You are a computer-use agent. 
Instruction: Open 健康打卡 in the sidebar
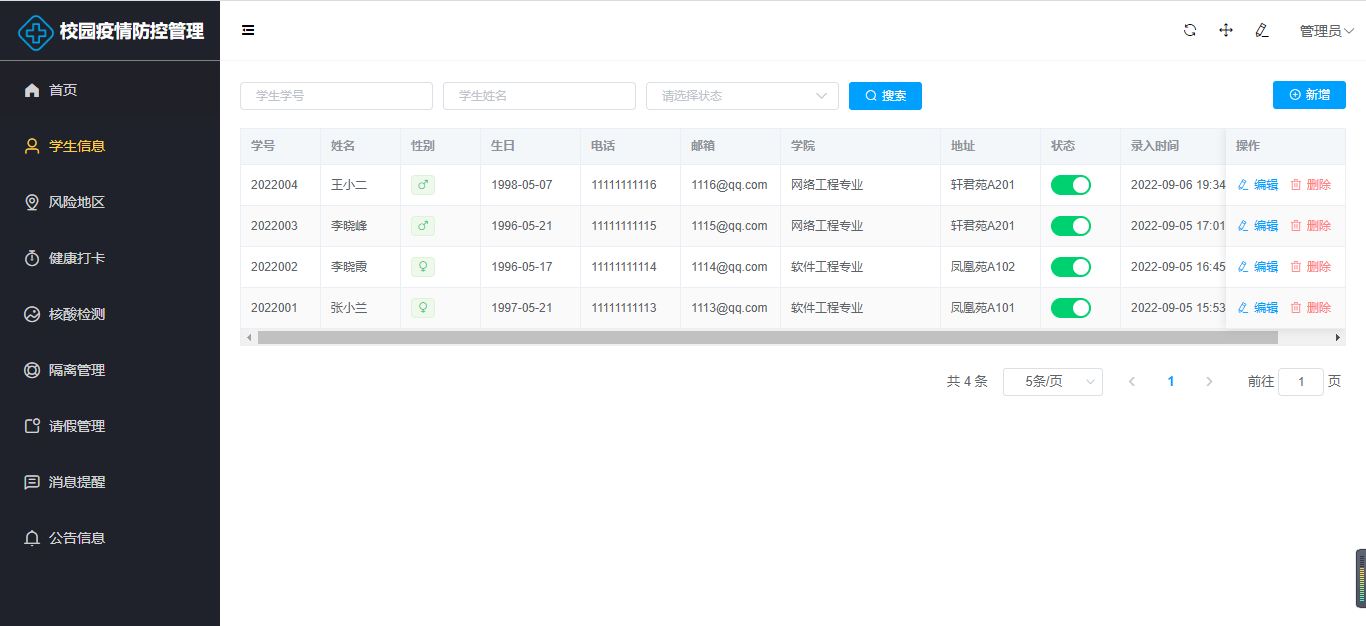[77, 258]
